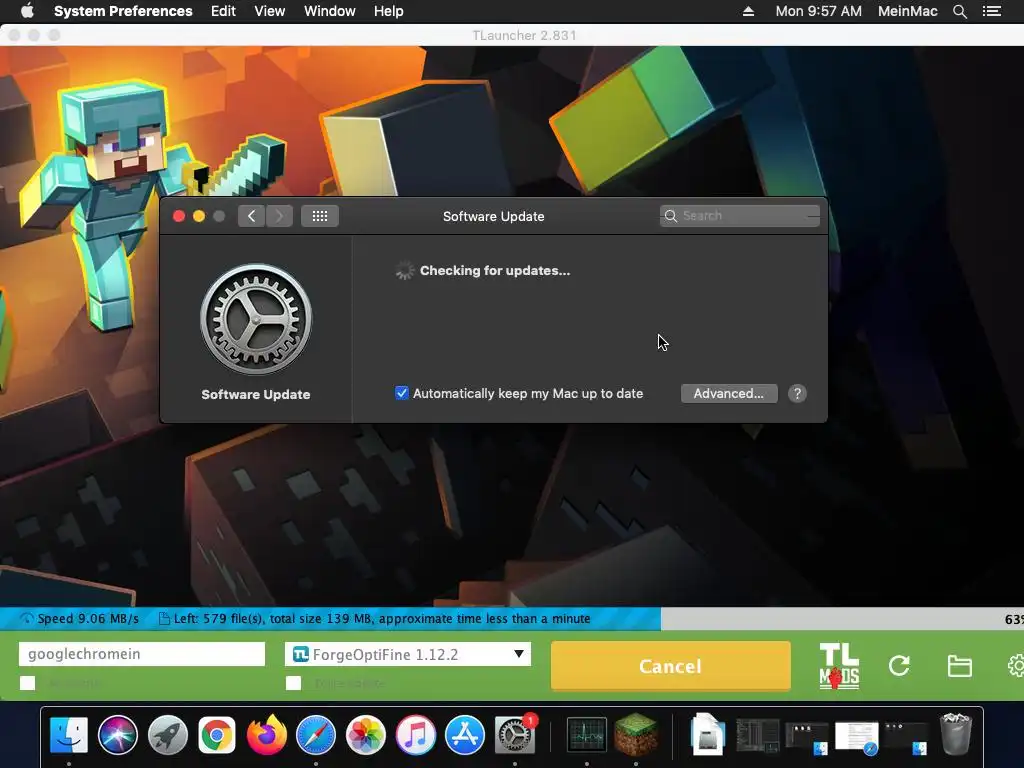Open TLauncher settings gear icon
The width and height of the screenshot is (1024, 768).
1016,666
